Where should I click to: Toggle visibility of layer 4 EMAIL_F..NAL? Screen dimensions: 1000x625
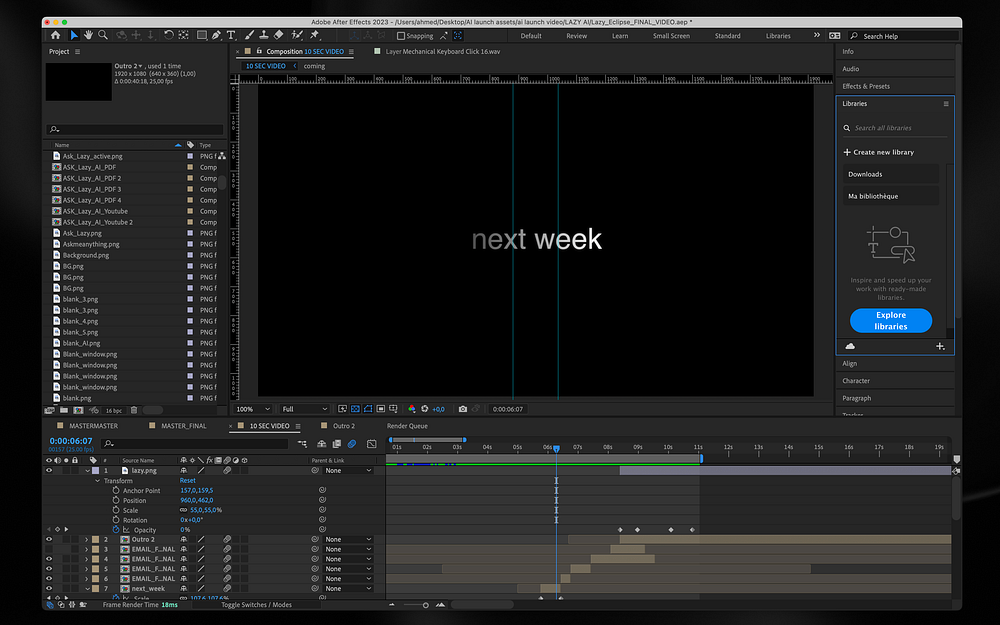(49, 559)
